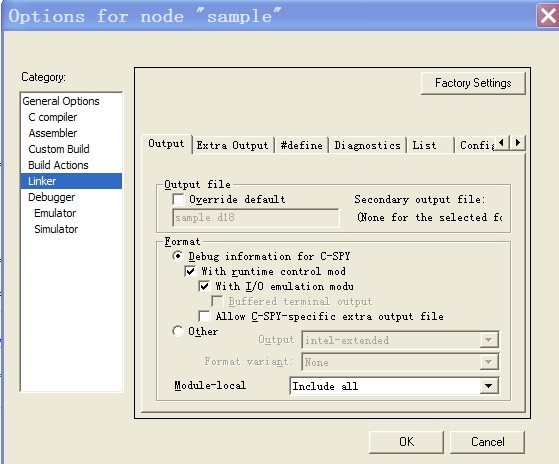Click the Factory Settings button
This screenshot has width=559, height=464.
pyautogui.click(x=473, y=83)
